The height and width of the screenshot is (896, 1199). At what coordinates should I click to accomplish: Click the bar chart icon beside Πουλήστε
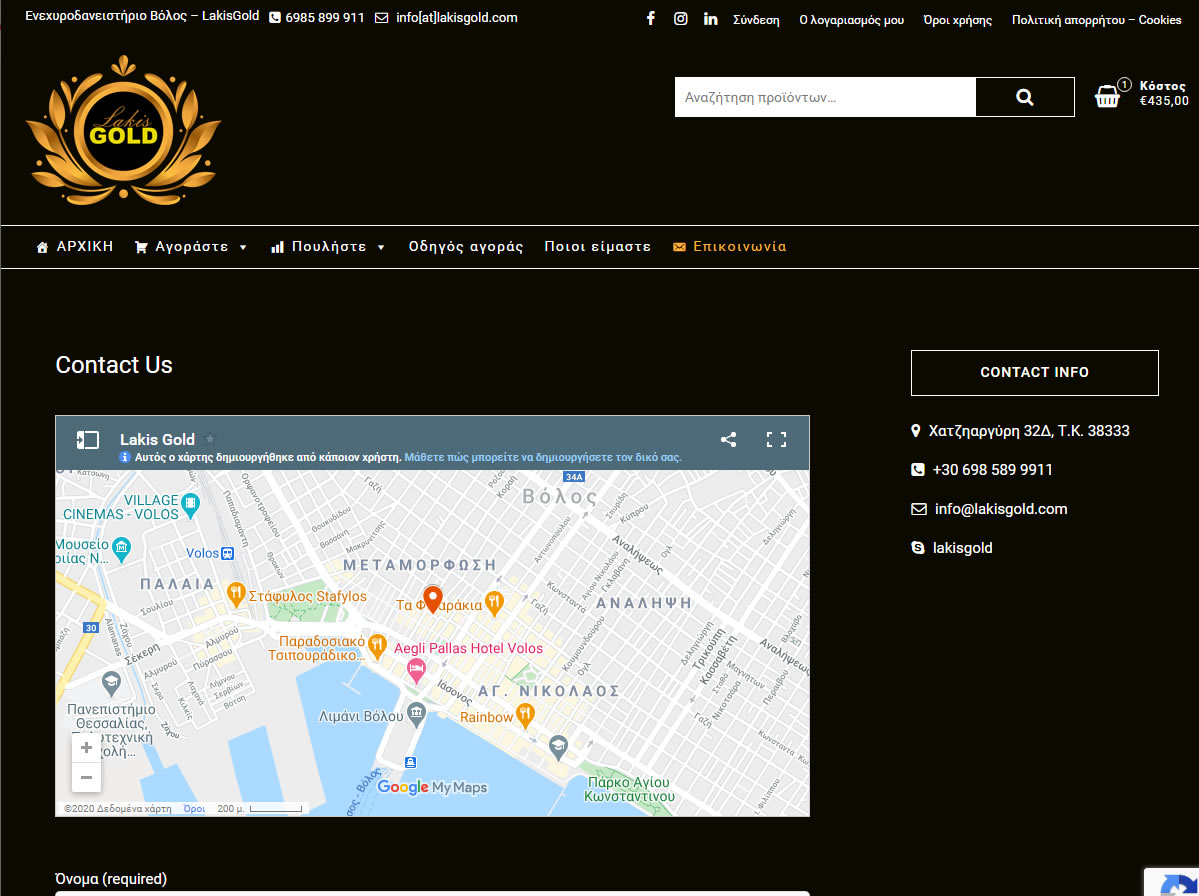277,247
